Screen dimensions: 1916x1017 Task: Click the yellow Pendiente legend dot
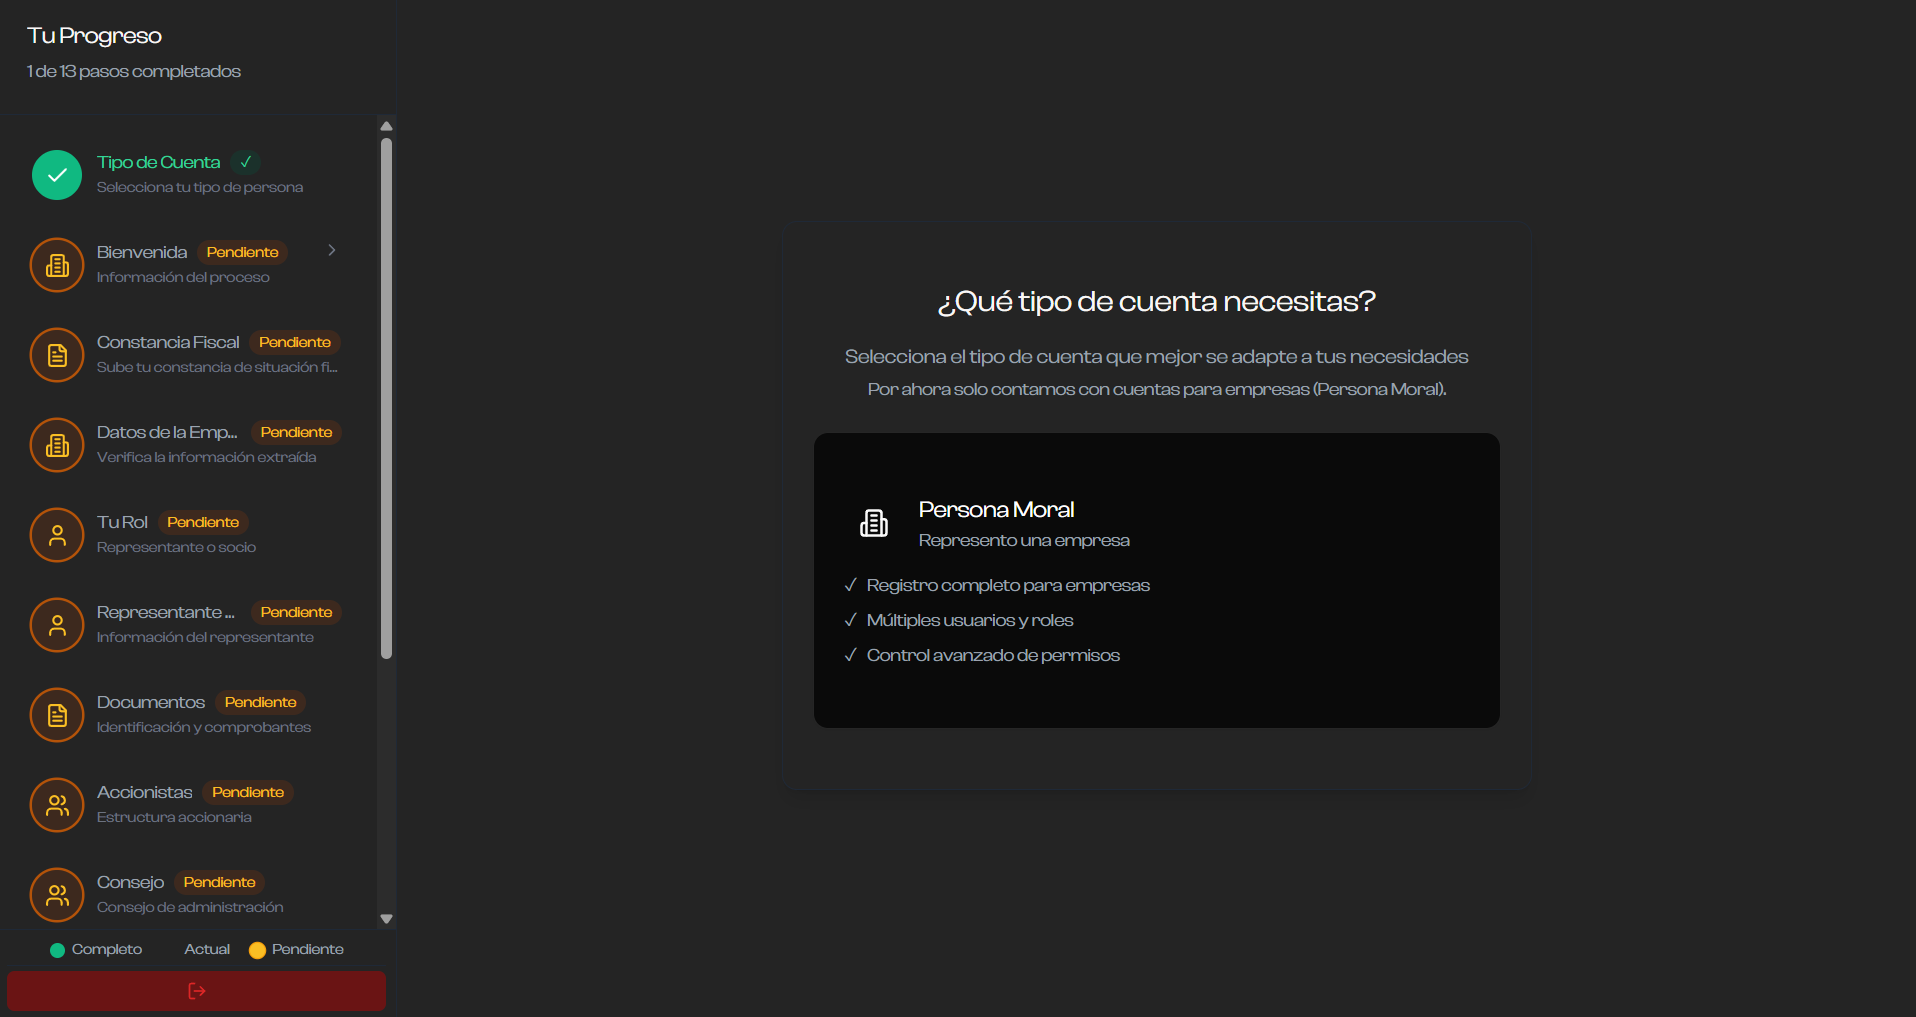pyautogui.click(x=257, y=950)
